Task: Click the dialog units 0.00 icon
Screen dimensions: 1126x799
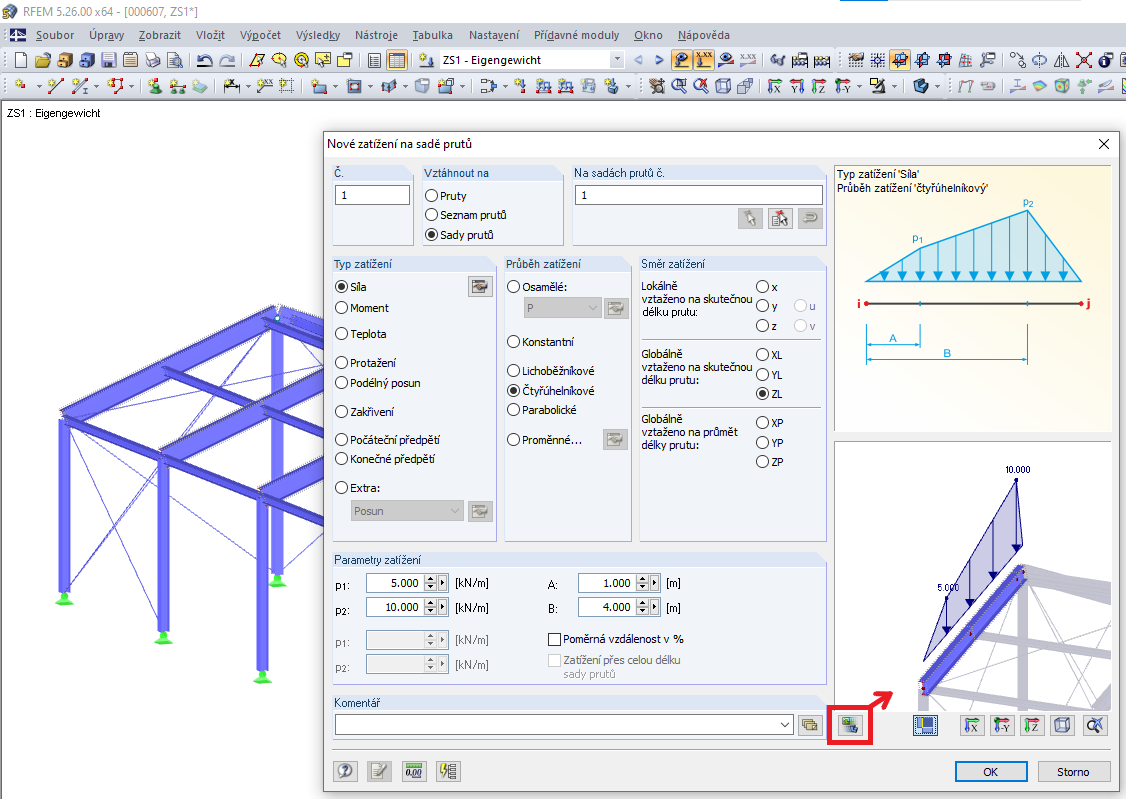Action: point(414,771)
